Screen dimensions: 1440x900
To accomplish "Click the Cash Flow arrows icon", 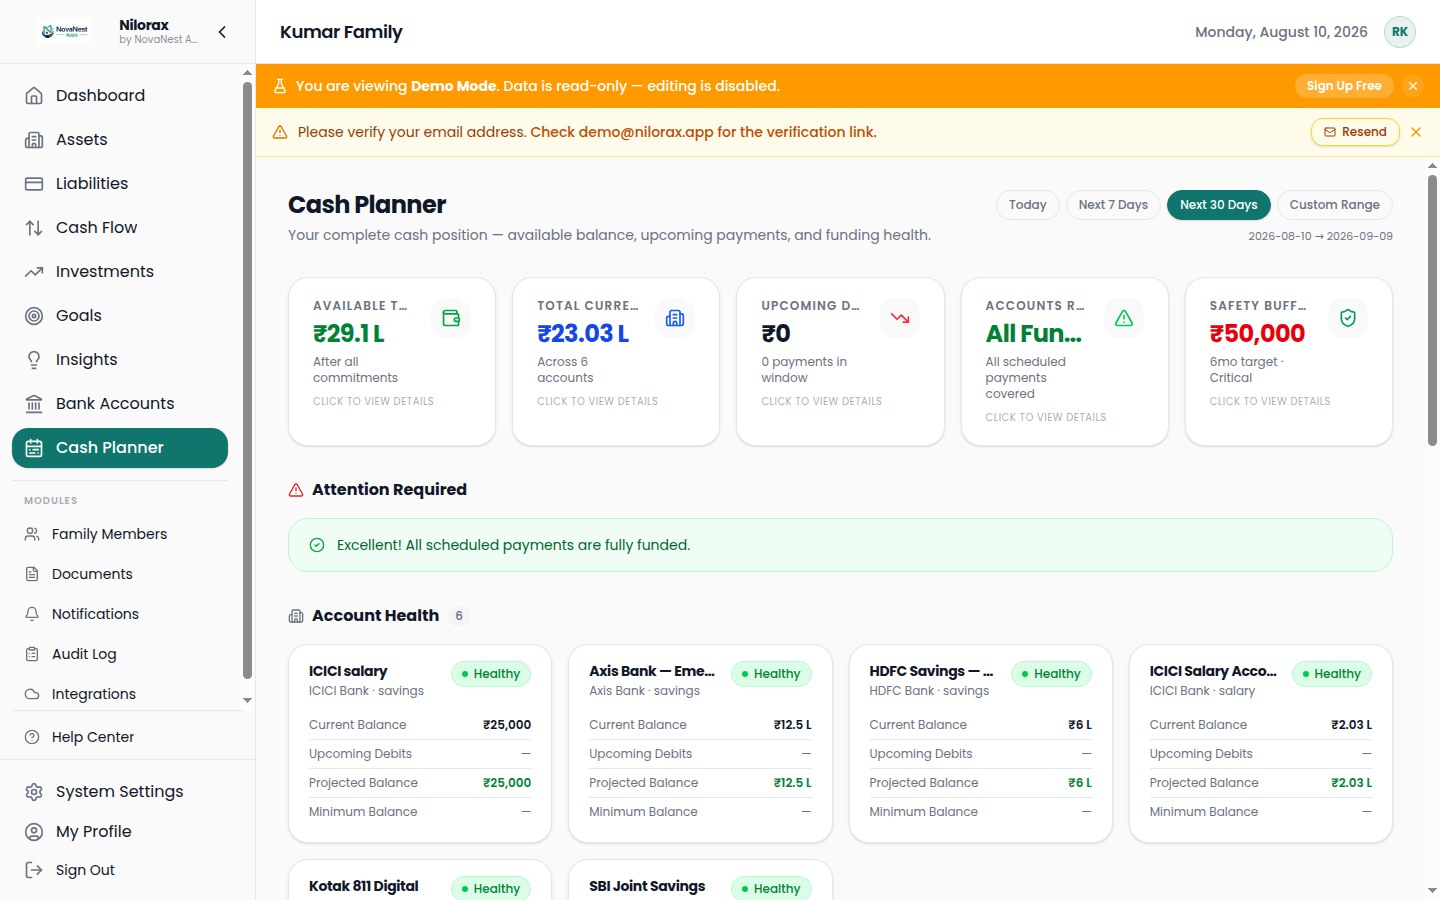I will (34, 228).
